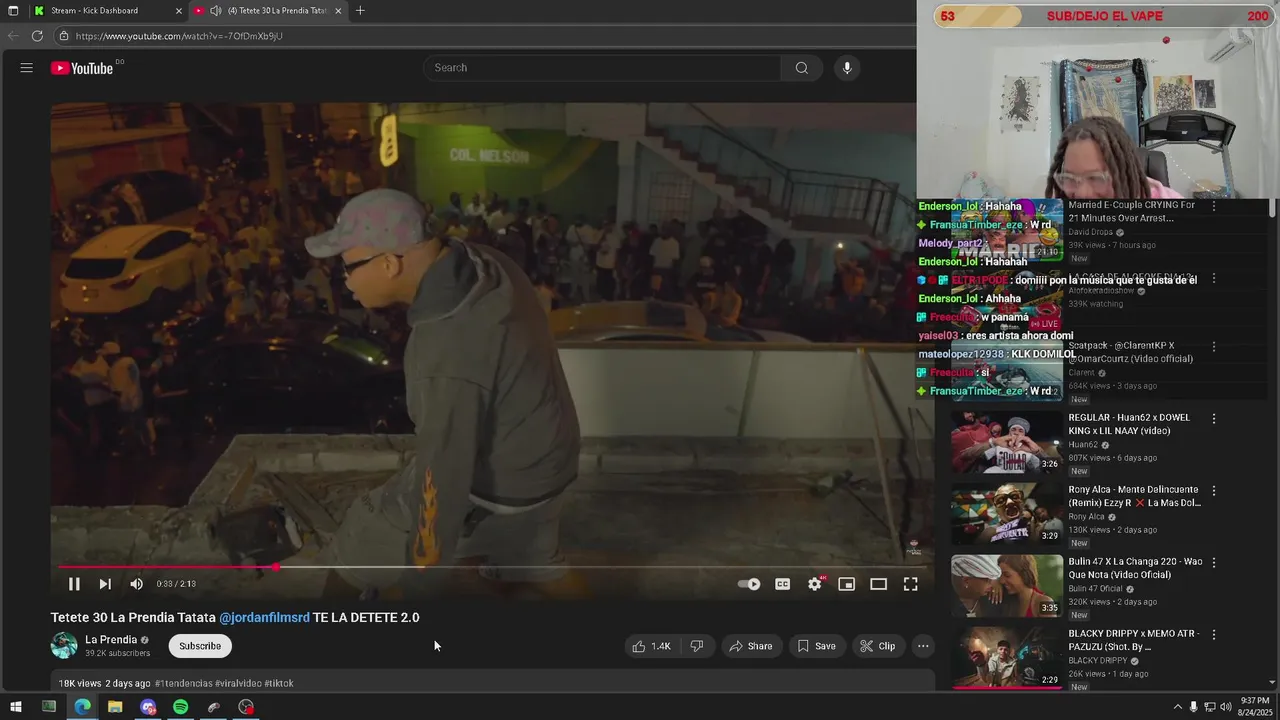
Task: Toggle autoplay switch in the player
Action: 749,584
